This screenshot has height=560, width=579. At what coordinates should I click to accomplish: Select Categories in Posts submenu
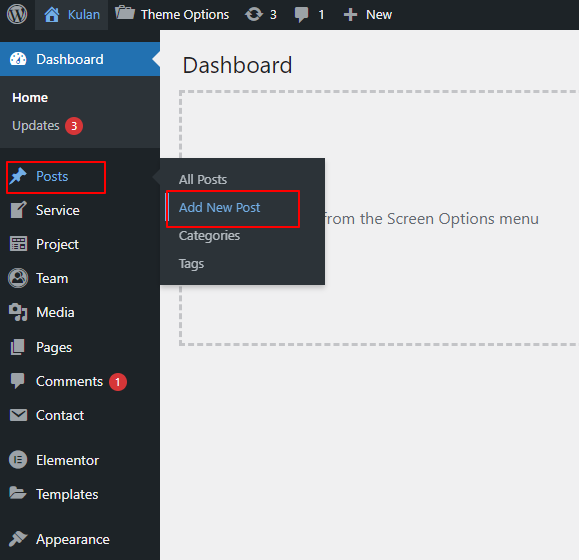pyautogui.click(x=209, y=236)
